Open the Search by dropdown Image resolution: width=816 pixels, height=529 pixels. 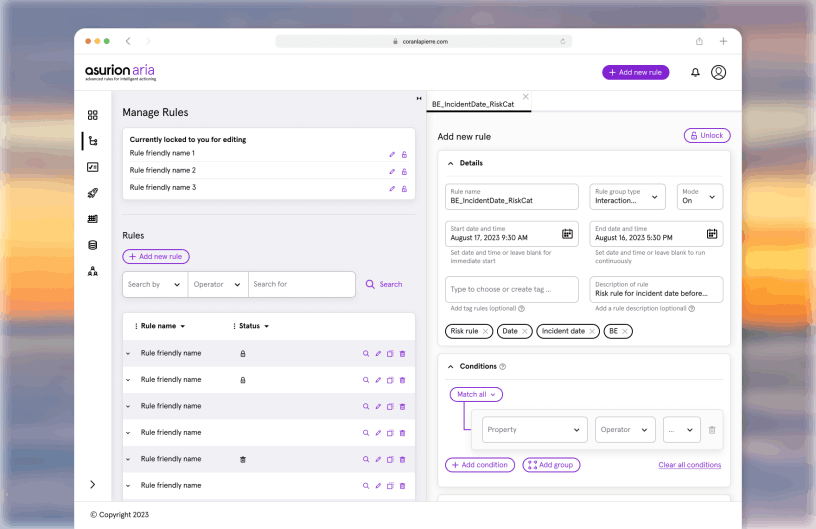[x=154, y=285]
